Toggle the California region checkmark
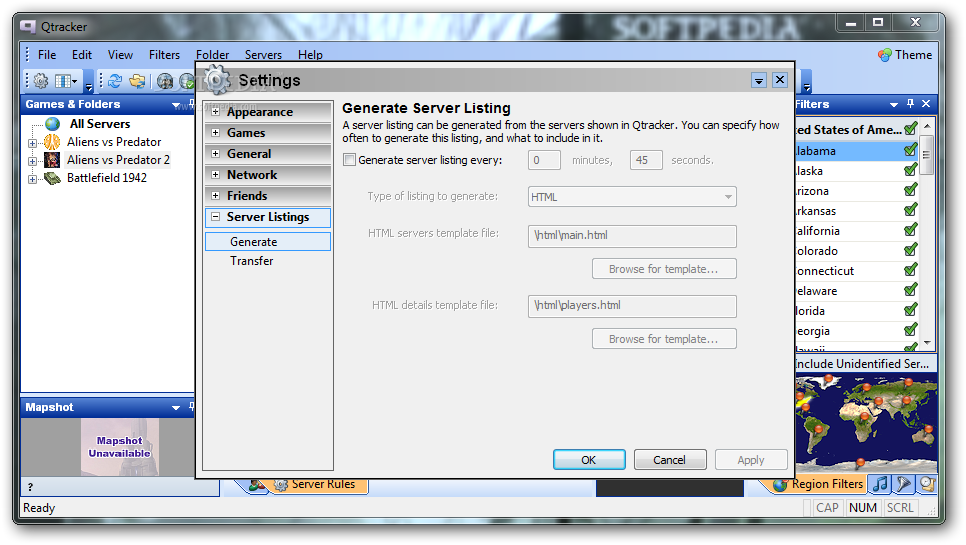Image resolution: width=966 pixels, height=545 pixels. click(x=911, y=230)
